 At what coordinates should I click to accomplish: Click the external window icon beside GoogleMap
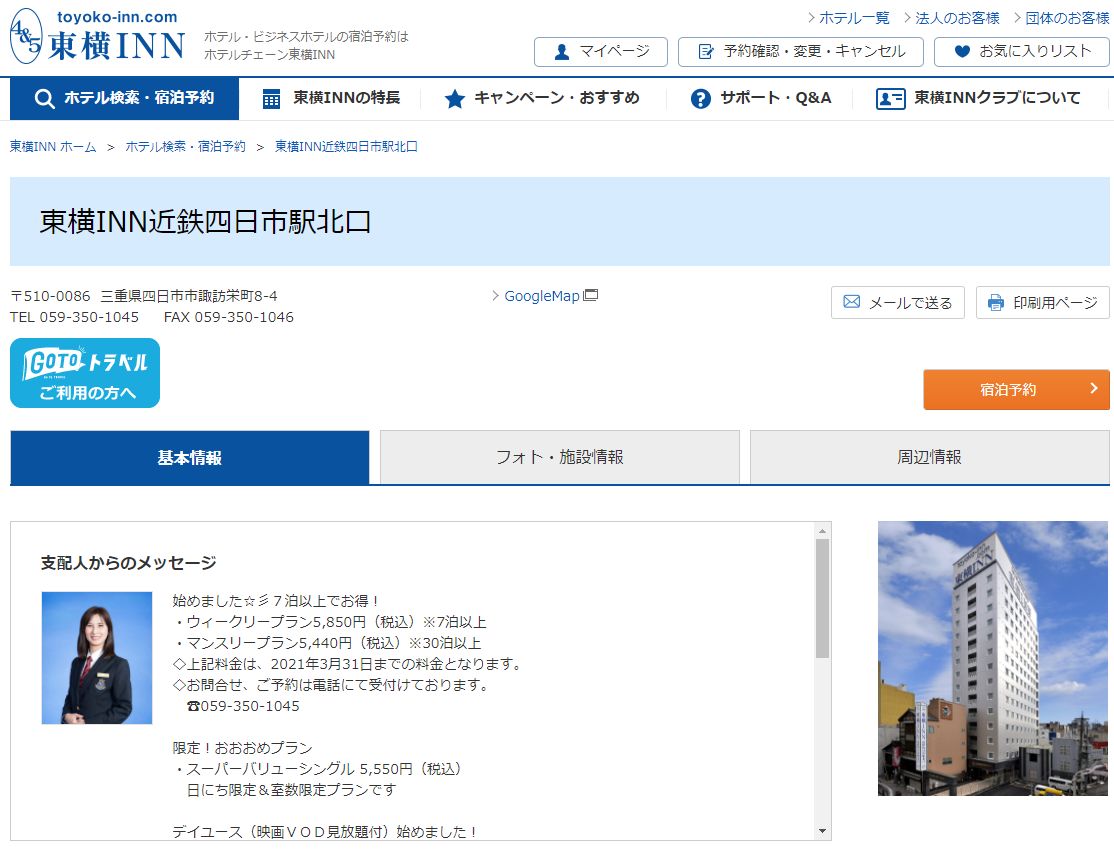pos(590,295)
